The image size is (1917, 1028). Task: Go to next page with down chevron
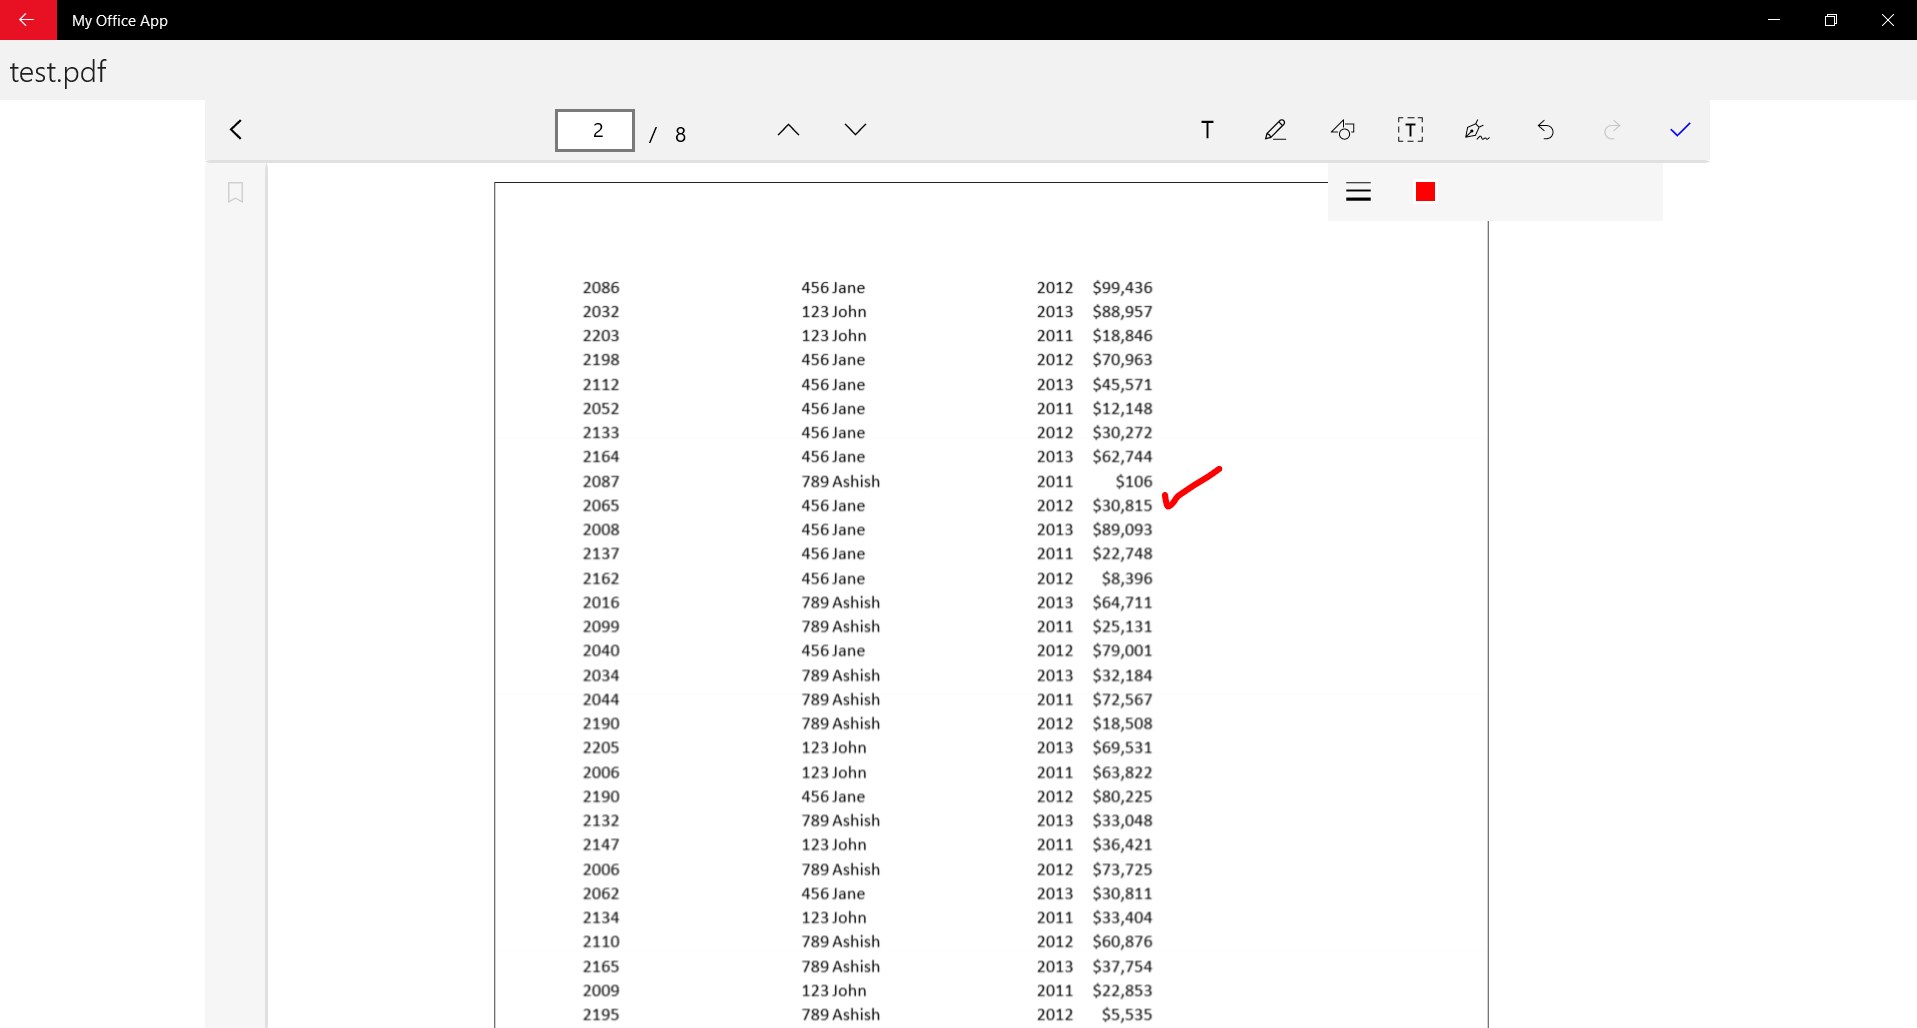(855, 130)
